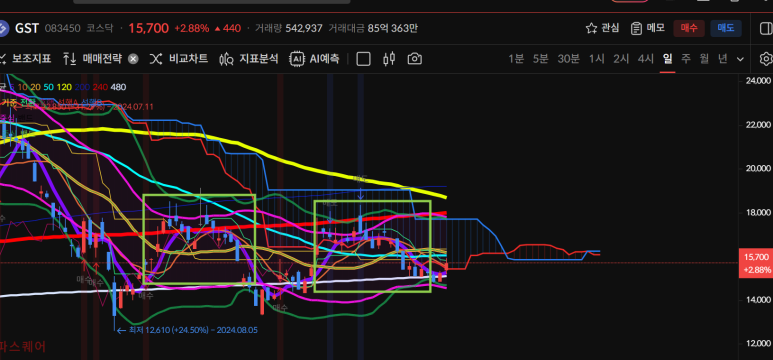Select moving average 480 legend
This screenshot has height=360, width=773.
(x=118, y=87)
